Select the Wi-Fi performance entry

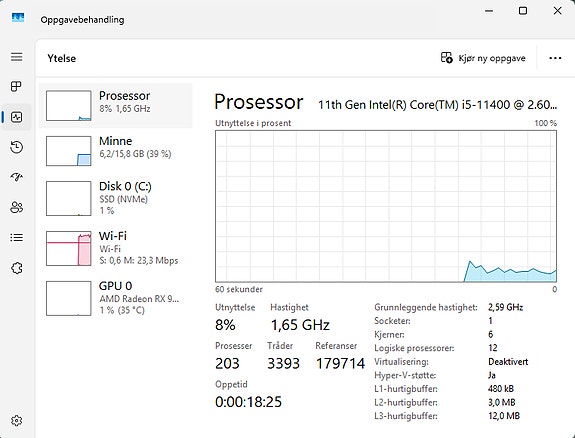click(x=116, y=248)
